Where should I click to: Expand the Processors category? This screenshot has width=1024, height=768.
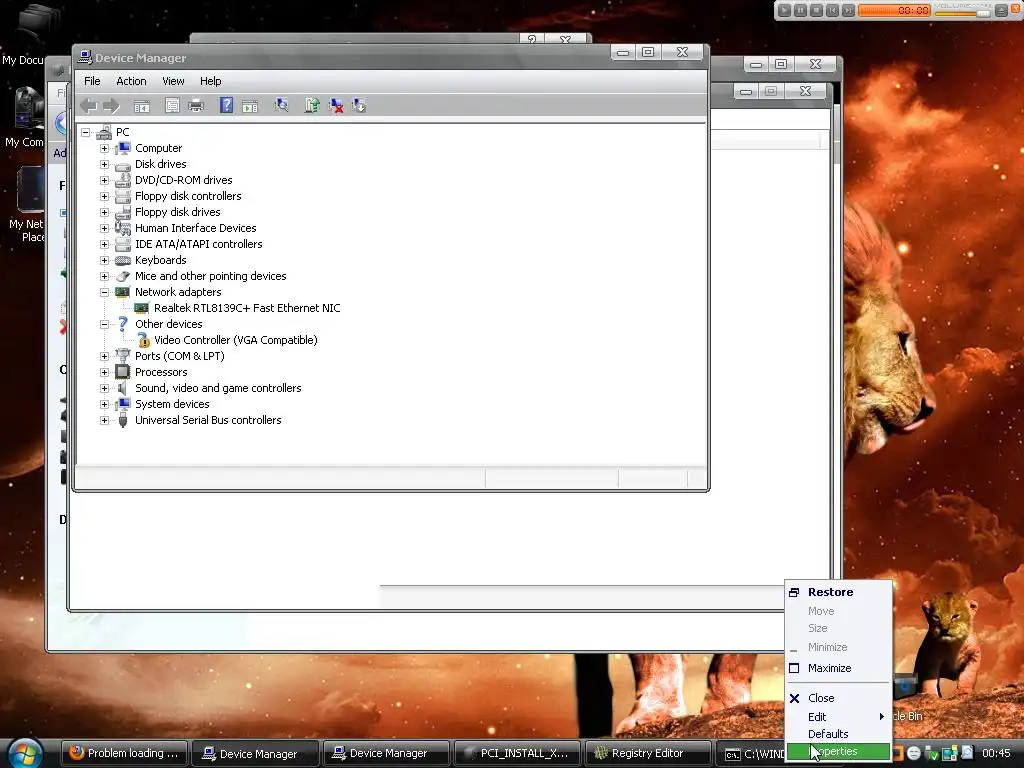pos(104,372)
